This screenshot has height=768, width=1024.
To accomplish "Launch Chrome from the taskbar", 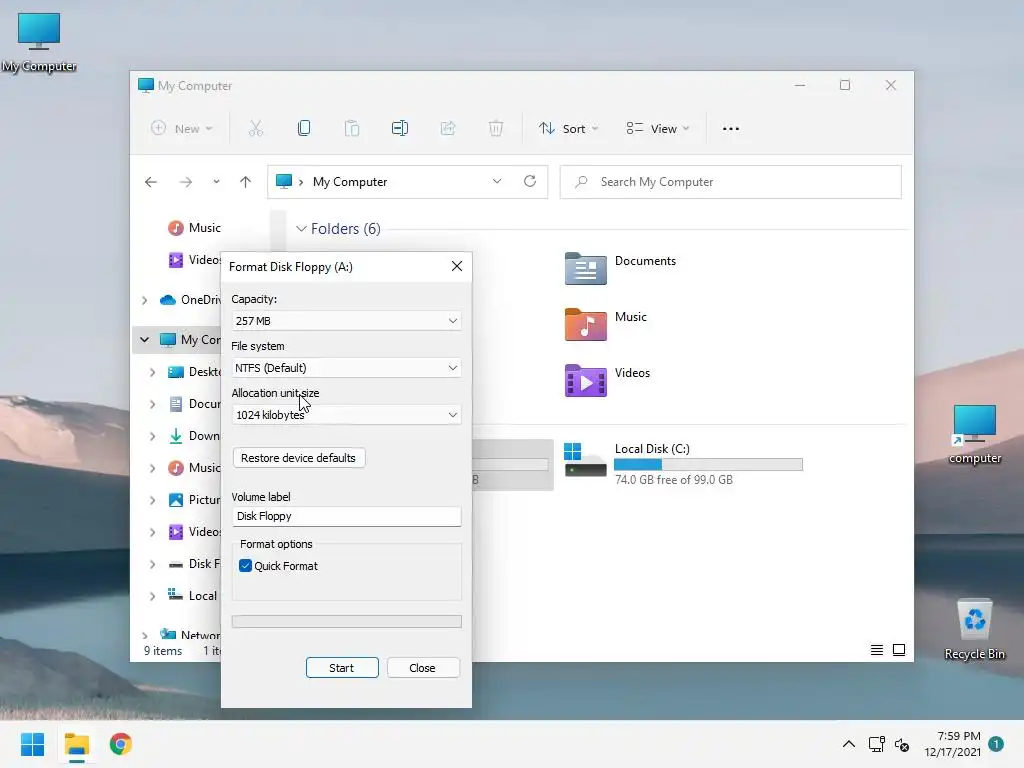I will pyautogui.click(x=121, y=744).
